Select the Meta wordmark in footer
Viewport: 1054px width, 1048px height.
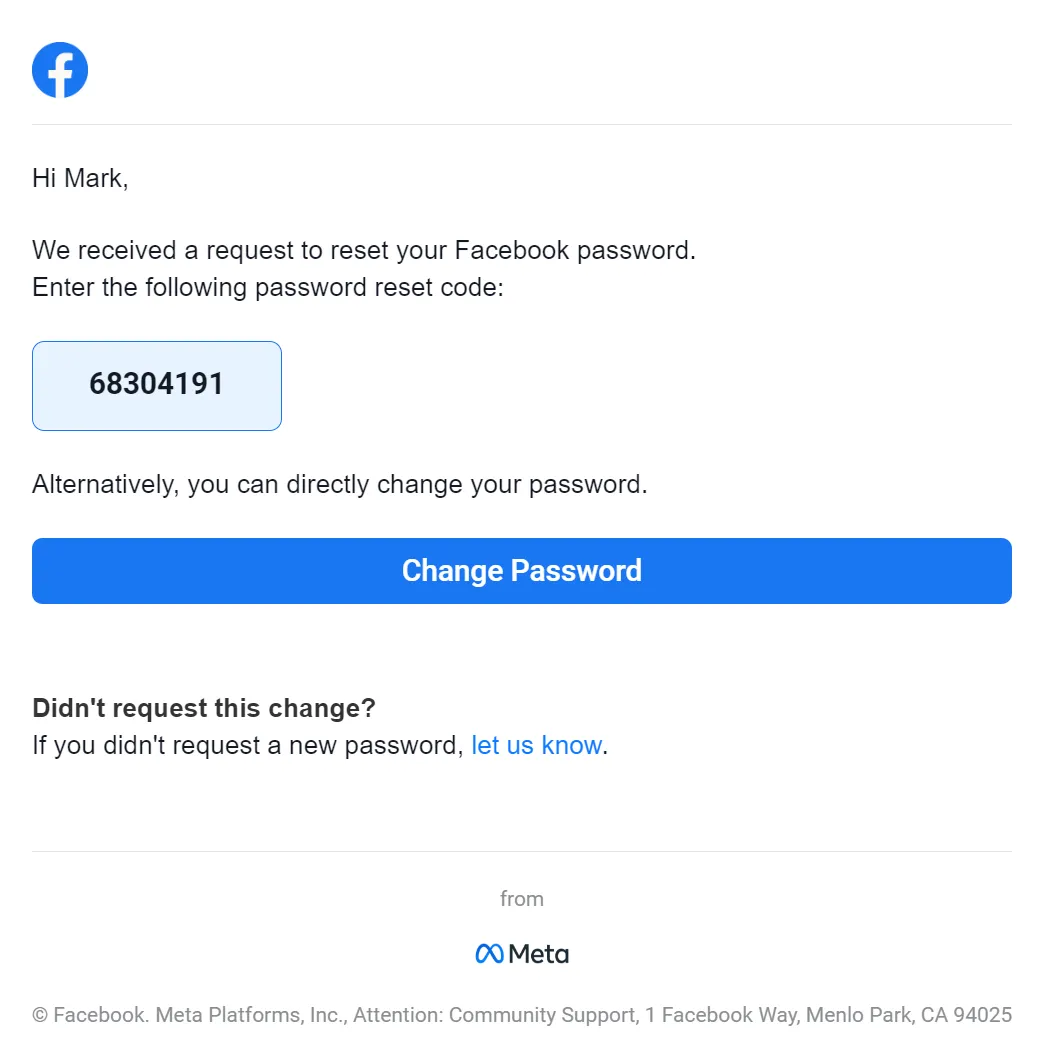[x=538, y=953]
